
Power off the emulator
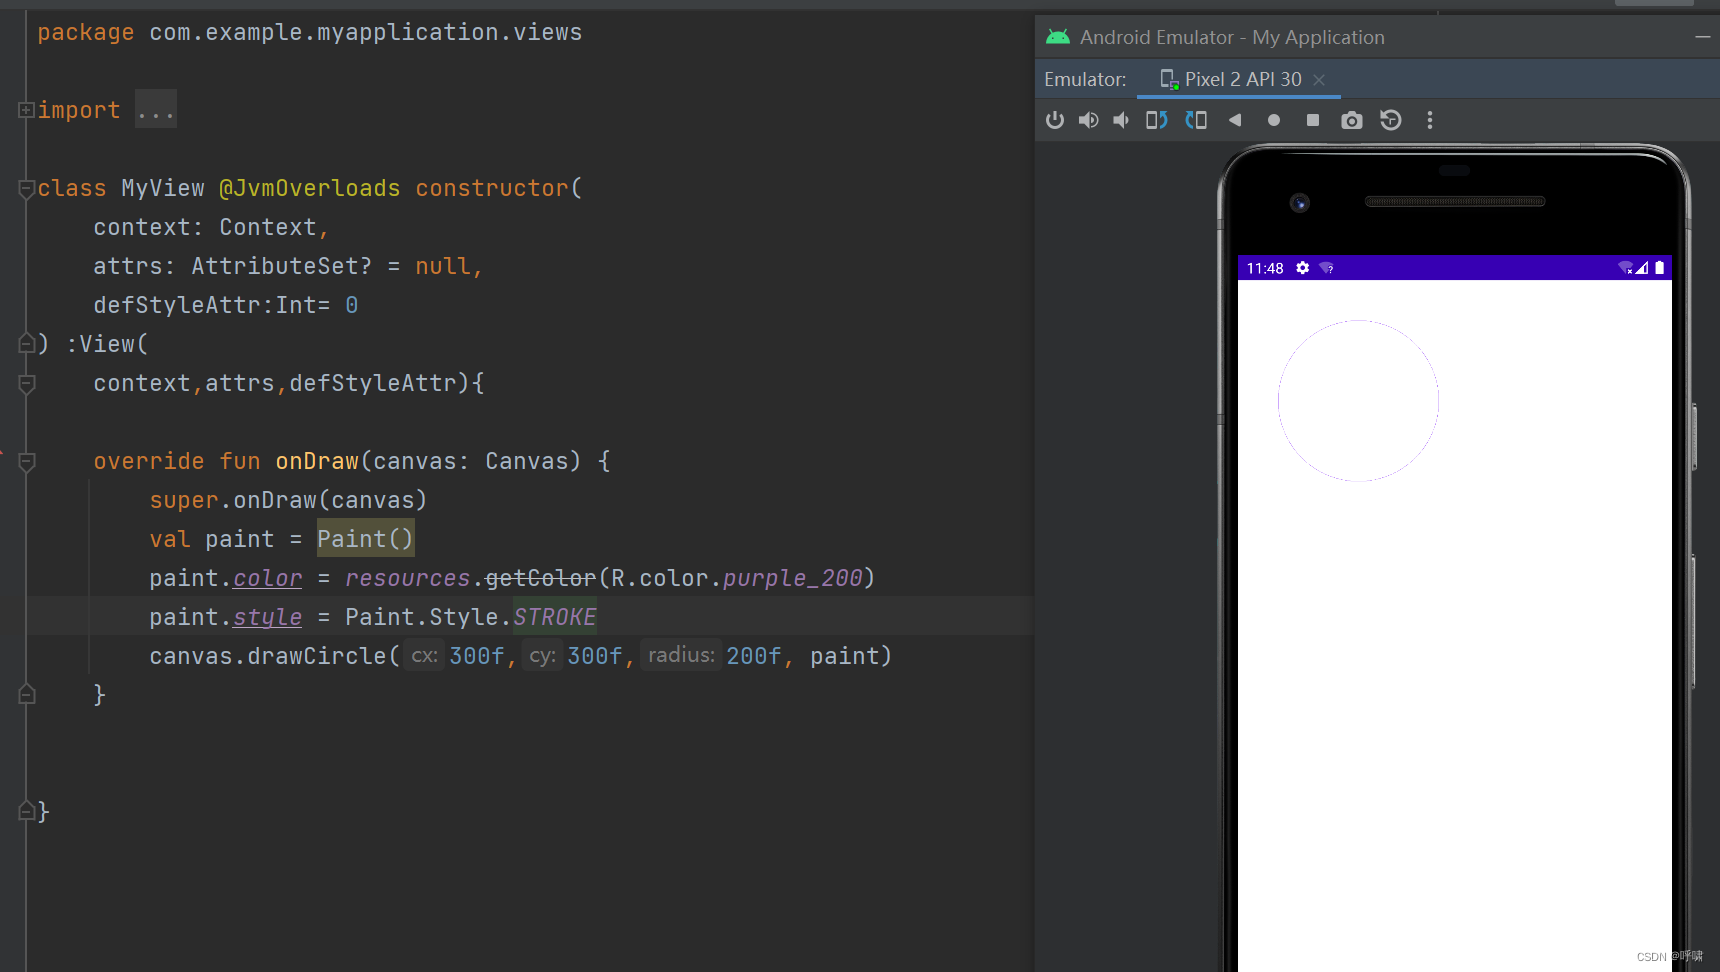point(1054,120)
